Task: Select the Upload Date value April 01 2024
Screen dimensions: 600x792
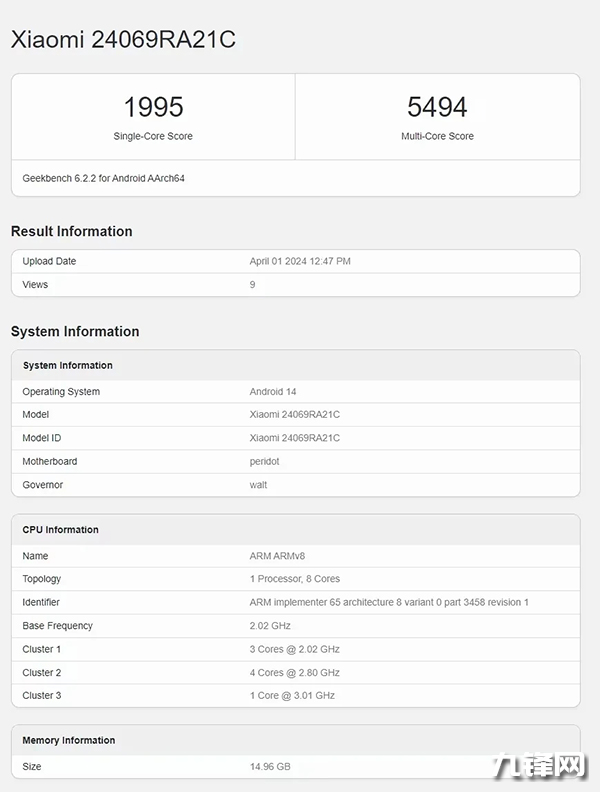Action: (x=300, y=261)
